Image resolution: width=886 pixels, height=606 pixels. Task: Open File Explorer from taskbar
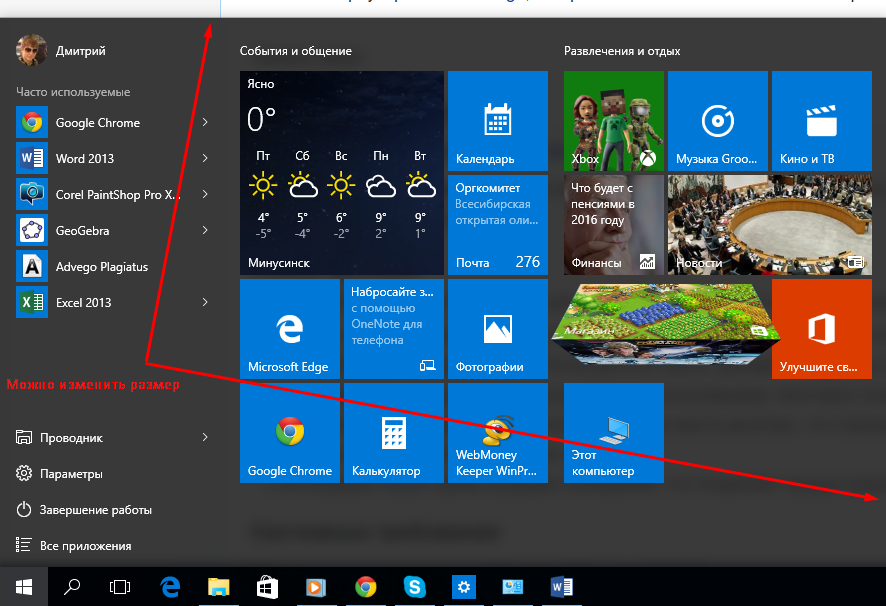[219, 587]
